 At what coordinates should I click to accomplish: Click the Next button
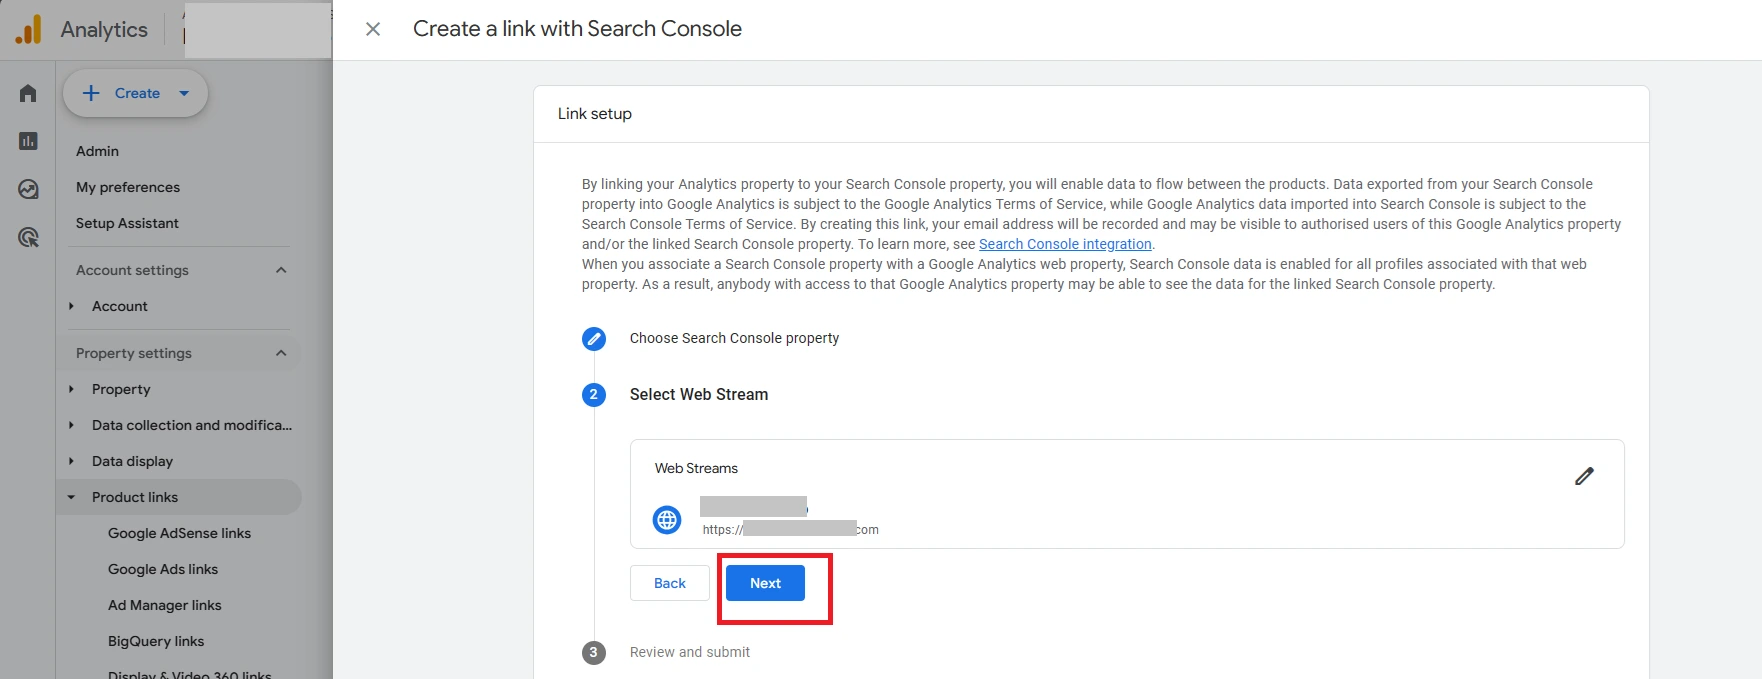[x=765, y=582]
